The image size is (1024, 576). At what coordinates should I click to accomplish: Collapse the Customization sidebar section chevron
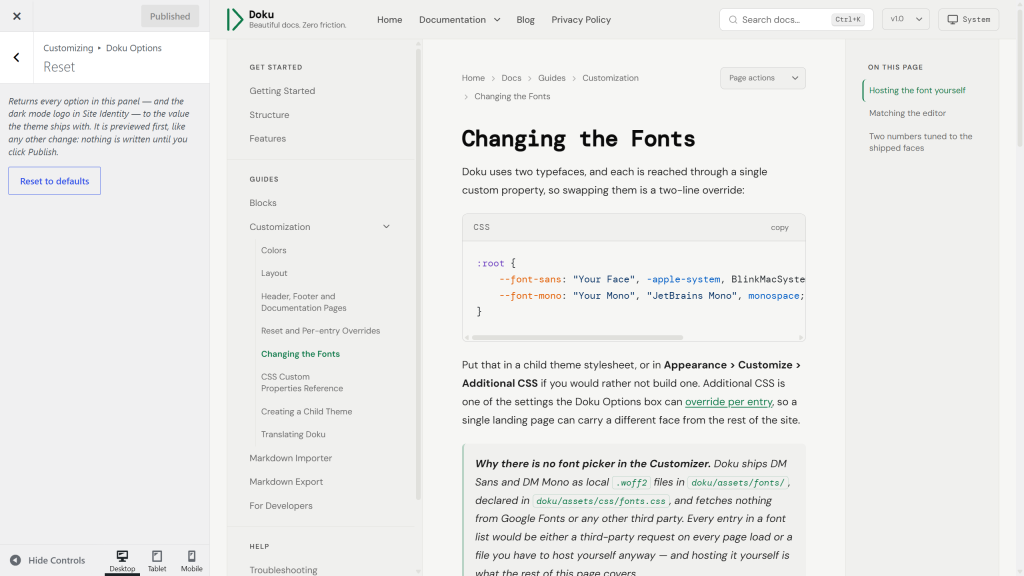pyautogui.click(x=386, y=227)
